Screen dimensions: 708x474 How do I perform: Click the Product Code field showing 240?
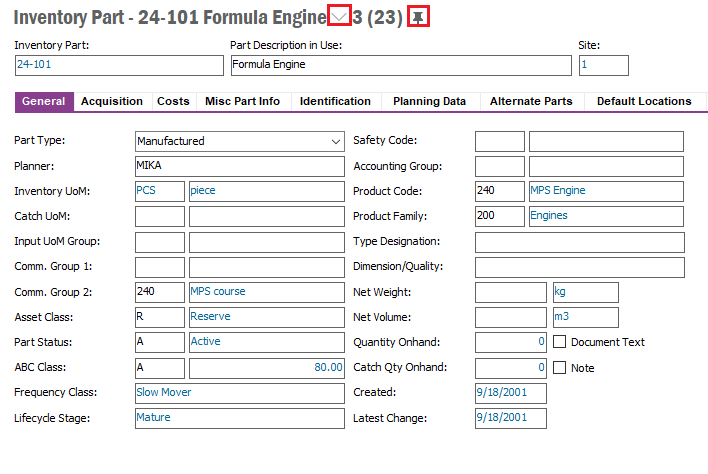(499, 191)
